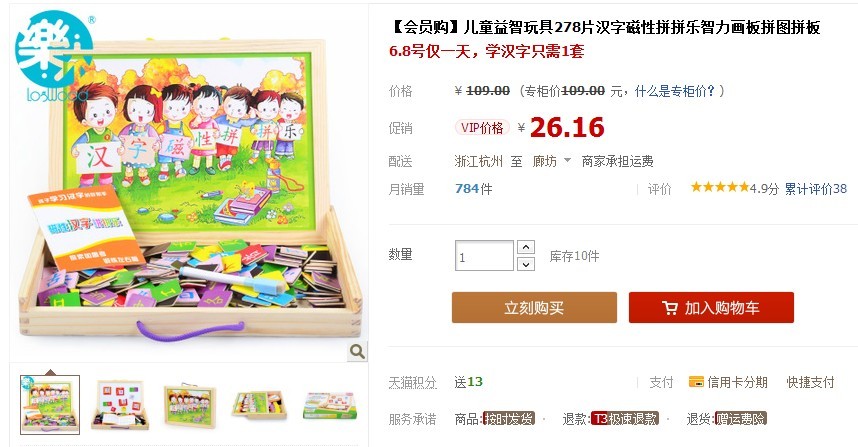Click the 按时发货 service badge
Viewport: 858px width, 447px height.
coord(509,419)
